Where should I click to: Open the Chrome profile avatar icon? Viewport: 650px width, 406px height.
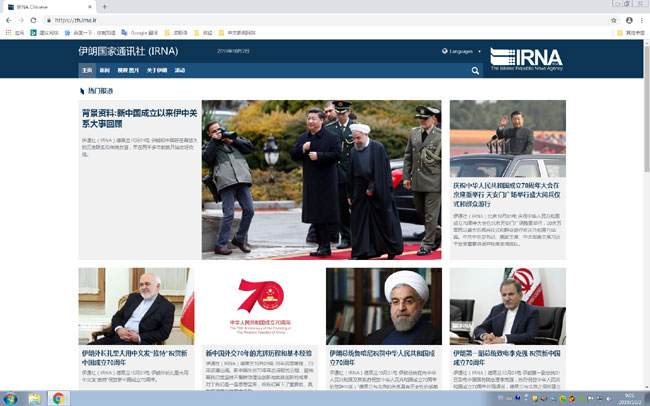coord(629,20)
